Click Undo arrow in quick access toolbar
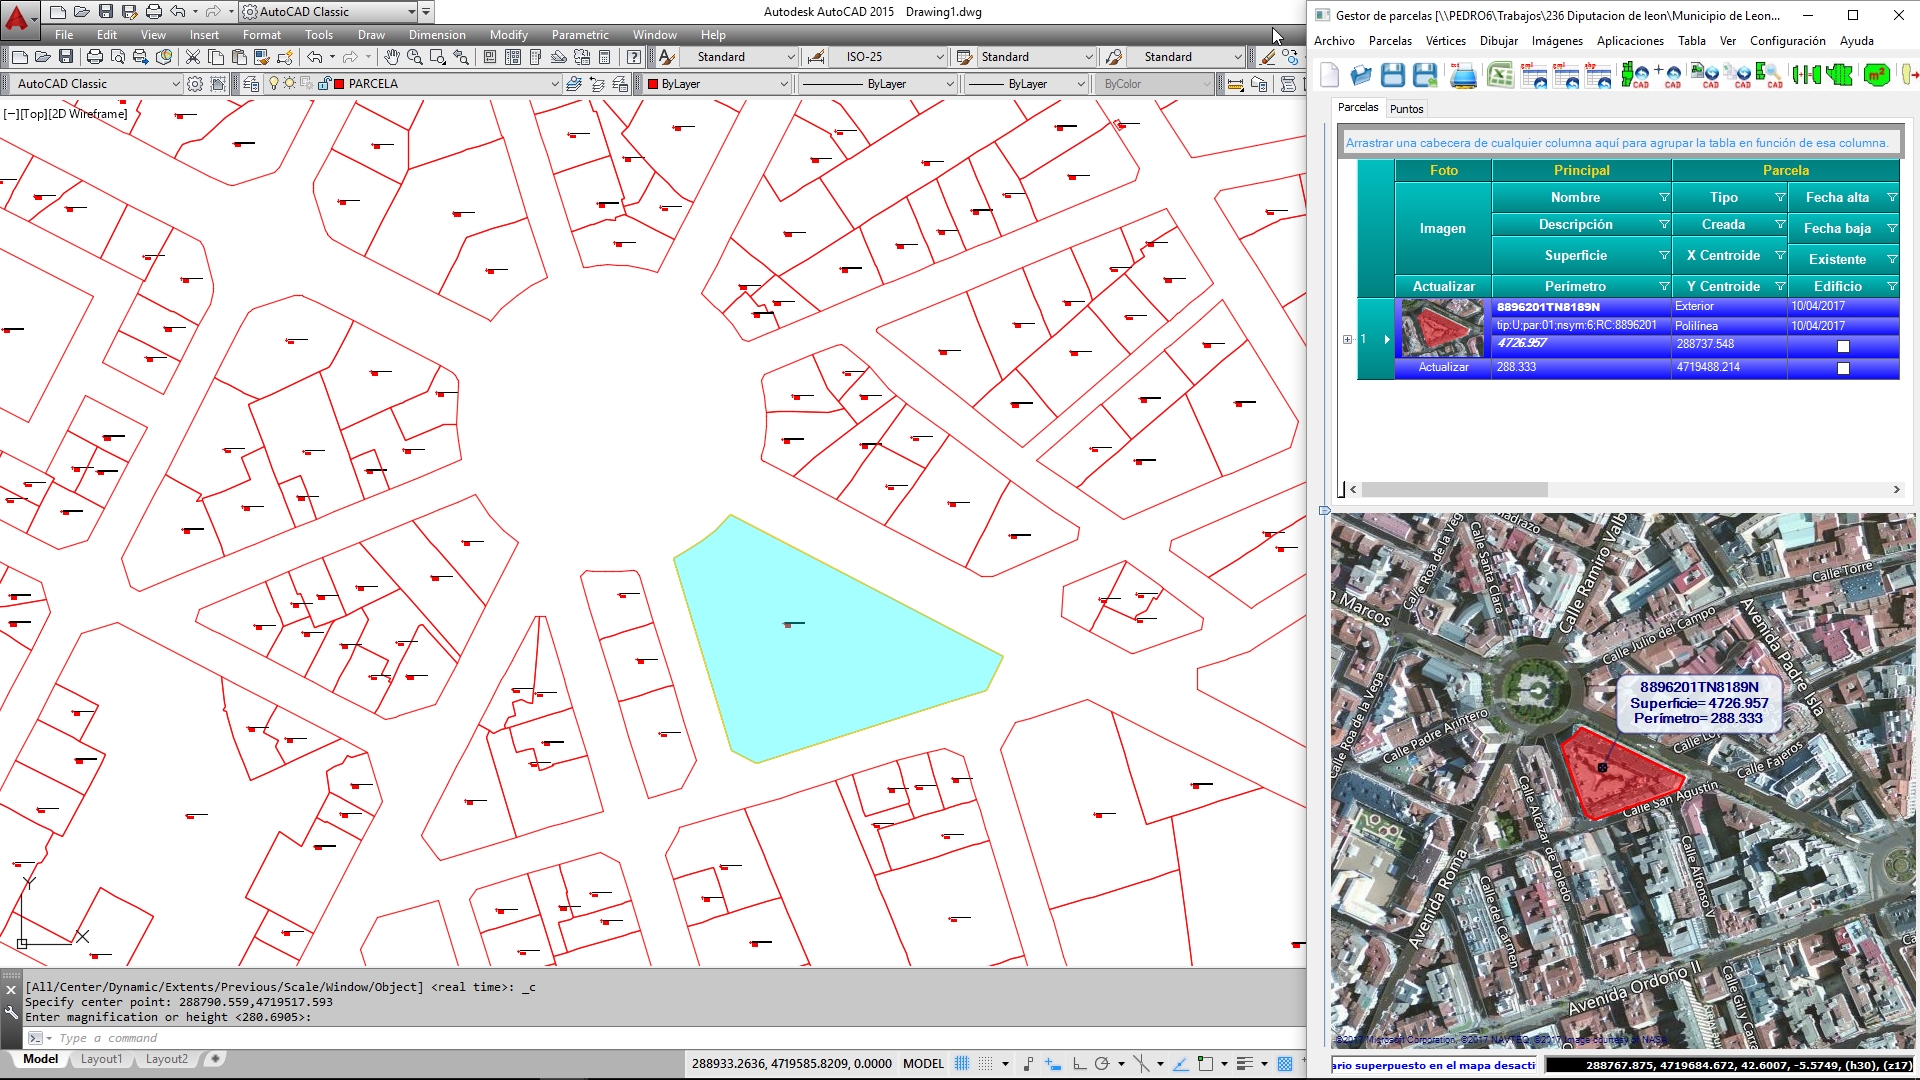Image resolution: width=1920 pixels, height=1080 pixels. (x=177, y=12)
